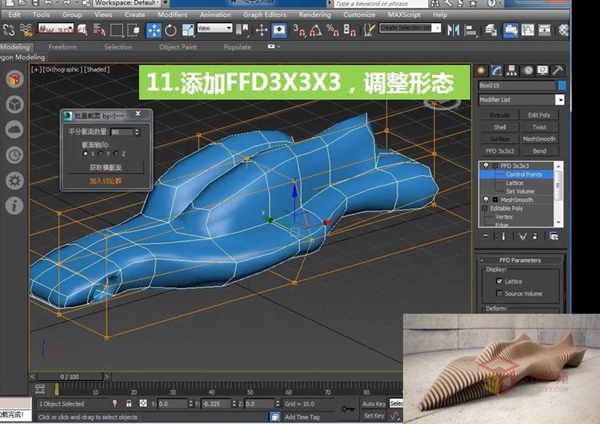Toggle the Graphite ribbon icon
This screenshot has width=600, height=424.
tap(510, 30)
